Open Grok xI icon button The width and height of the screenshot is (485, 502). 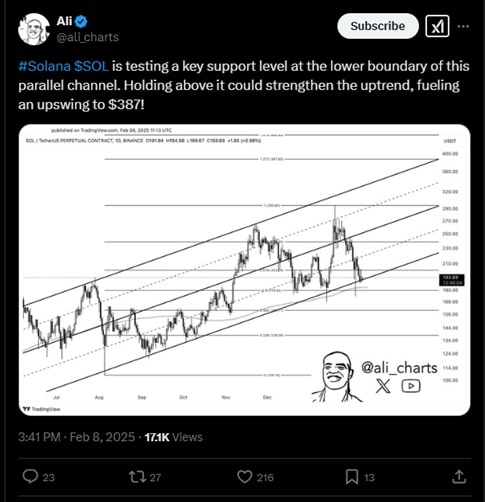pos(437,26)
